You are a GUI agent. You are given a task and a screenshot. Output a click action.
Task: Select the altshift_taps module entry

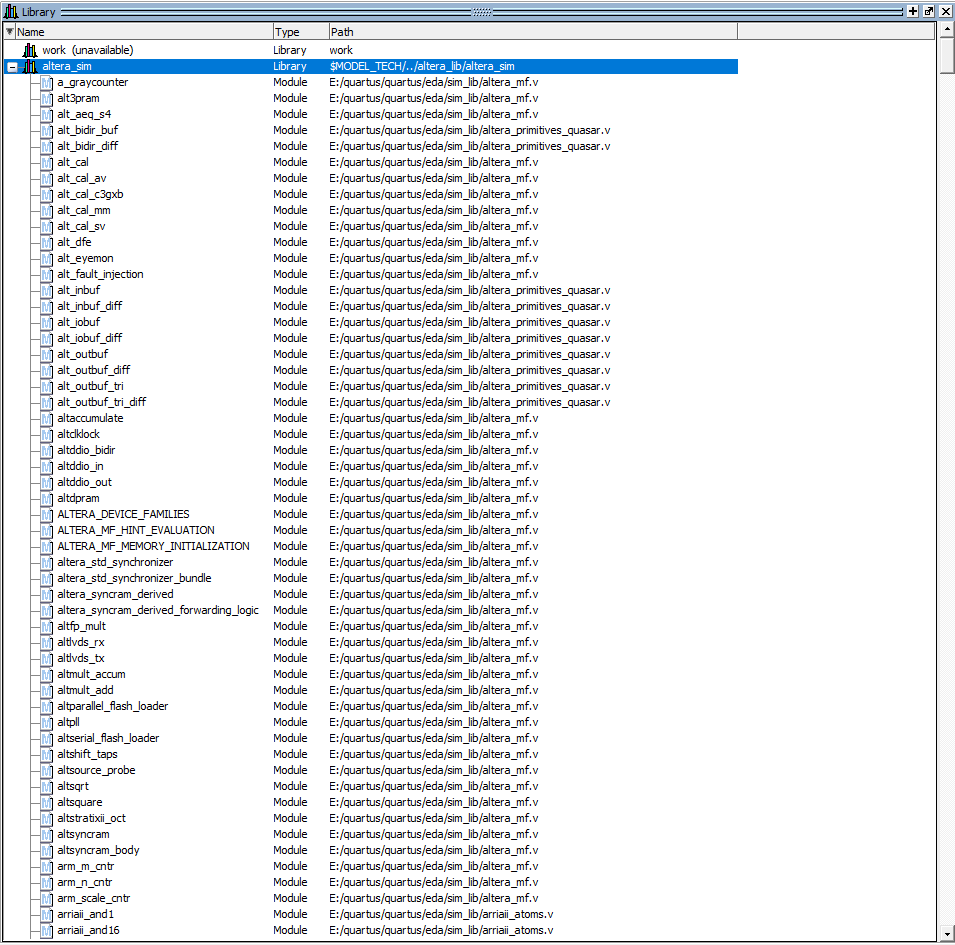click(x=88, y=754)
